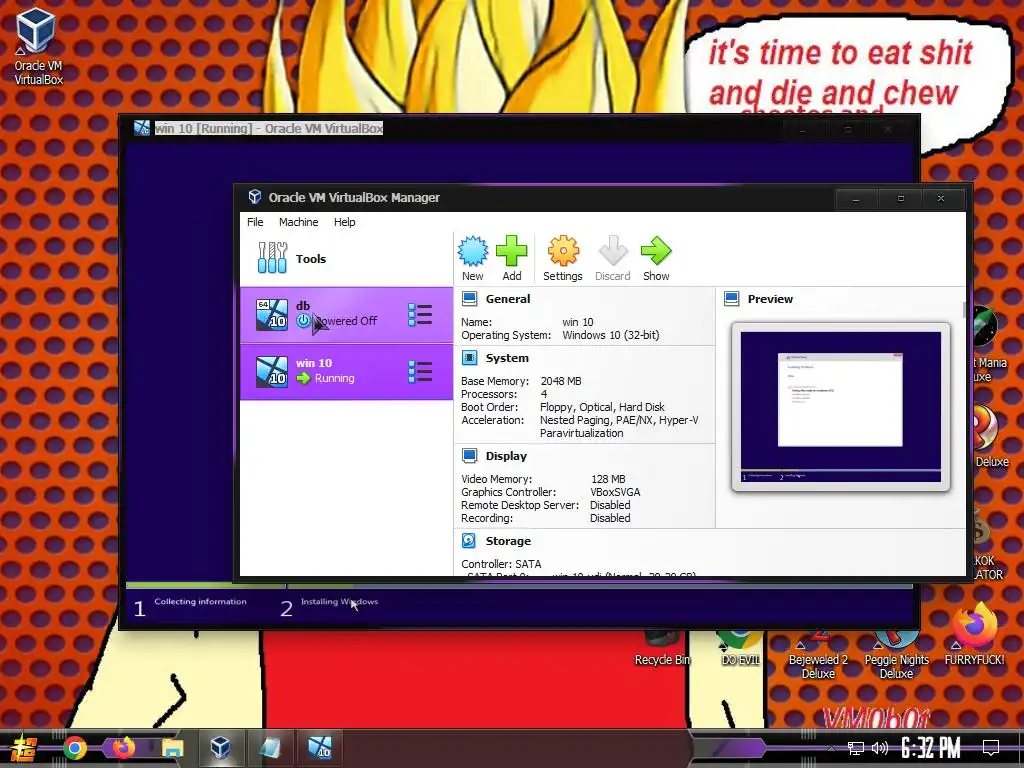Show hidden tray icons chevron
This screenshot has height=768, width=1024.
pos(831,748)
